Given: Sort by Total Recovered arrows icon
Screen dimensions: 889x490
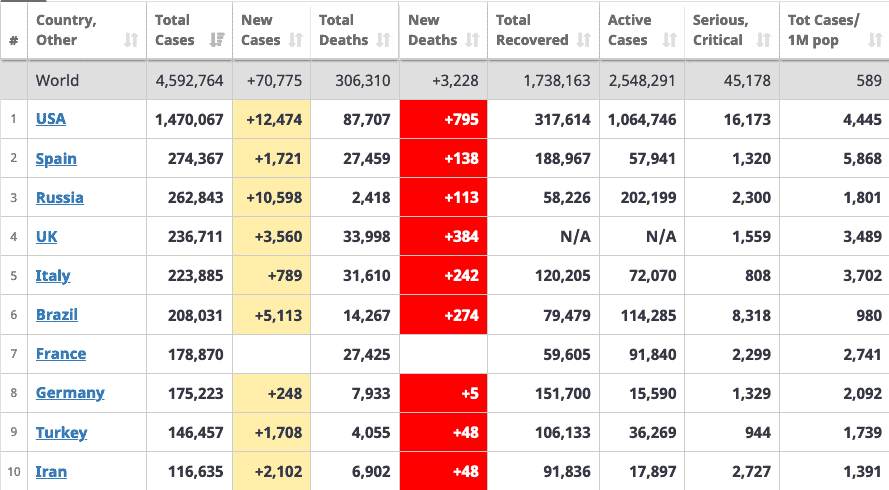Looking at the screenshot, I should [584, 40].
